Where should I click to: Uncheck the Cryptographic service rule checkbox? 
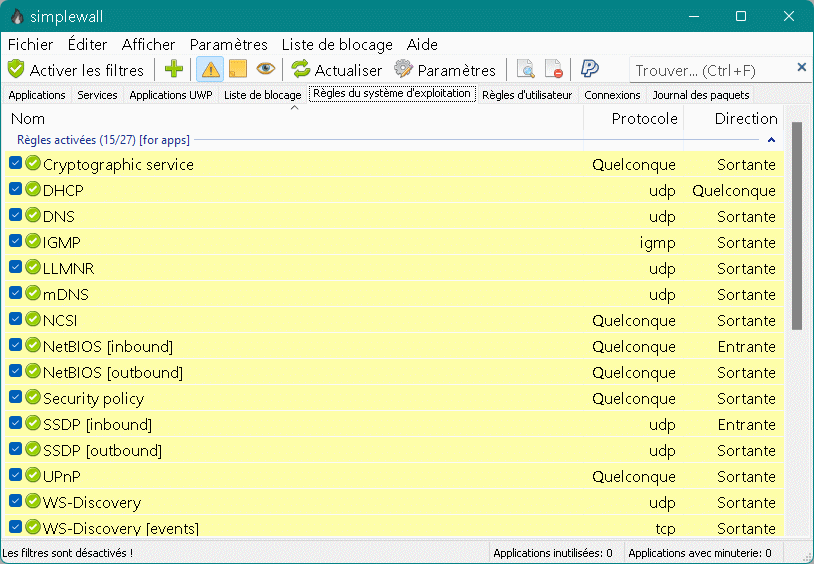(x=16, y=163)
